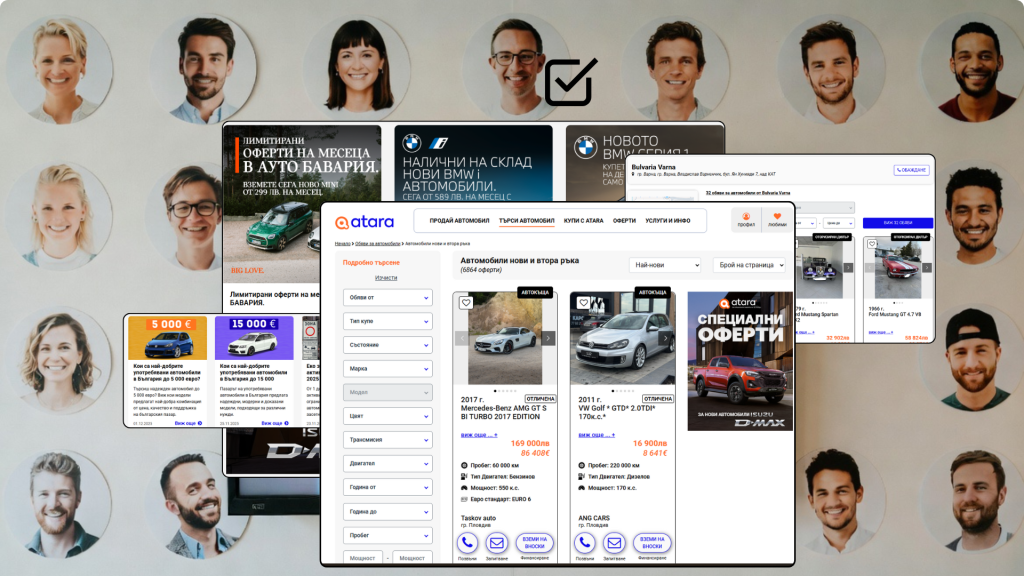
Task: Go to Обяви за автомобили breadcrumb
Action: pos(377,244)
